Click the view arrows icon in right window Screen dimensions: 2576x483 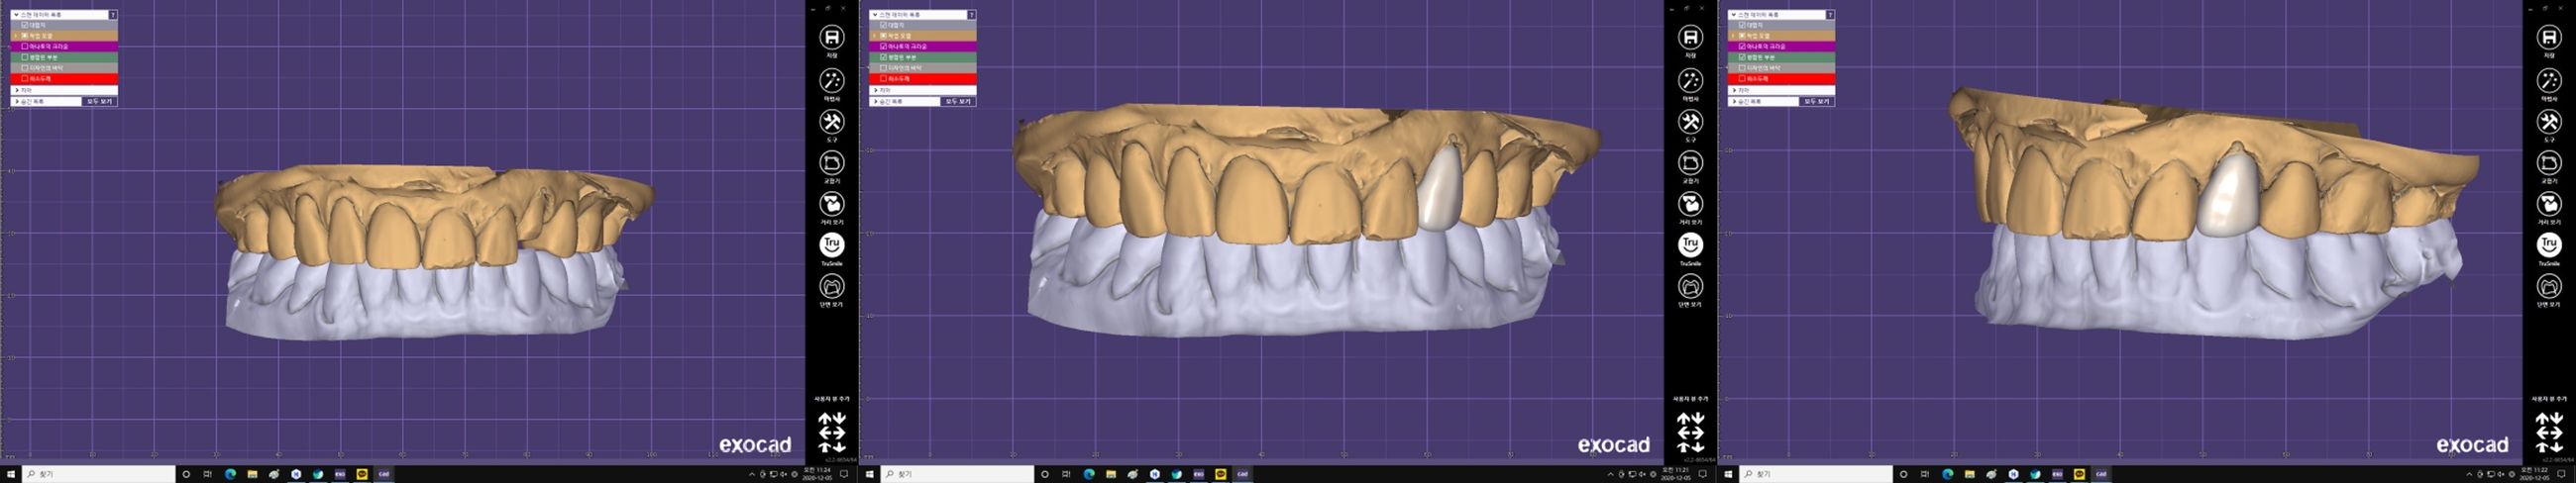[2548, 432]
